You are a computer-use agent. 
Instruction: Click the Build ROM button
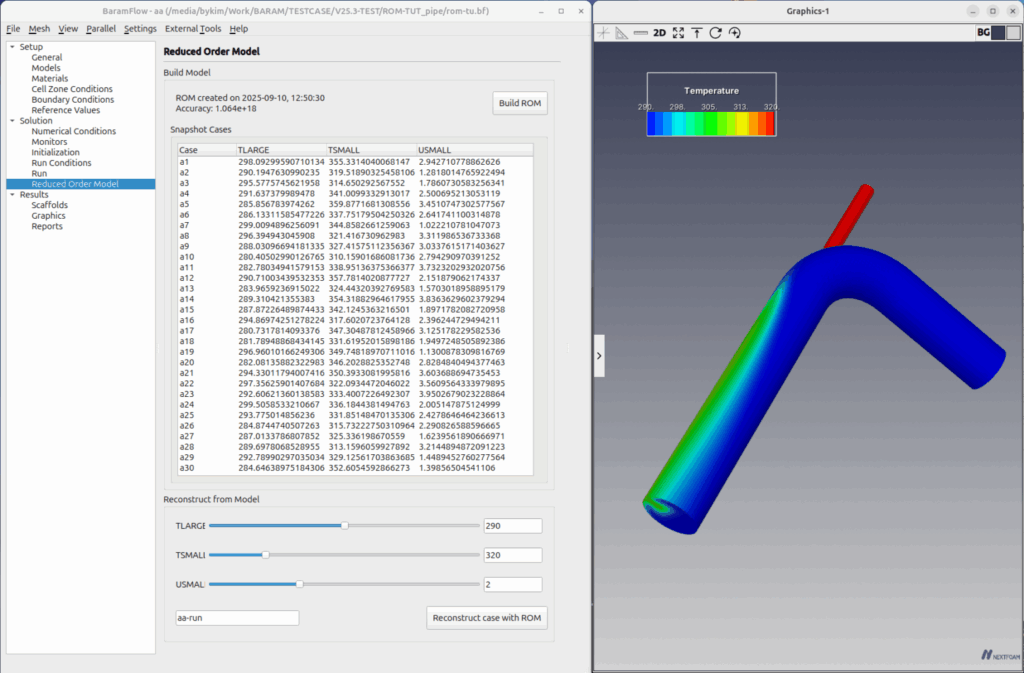pos(520,104)
